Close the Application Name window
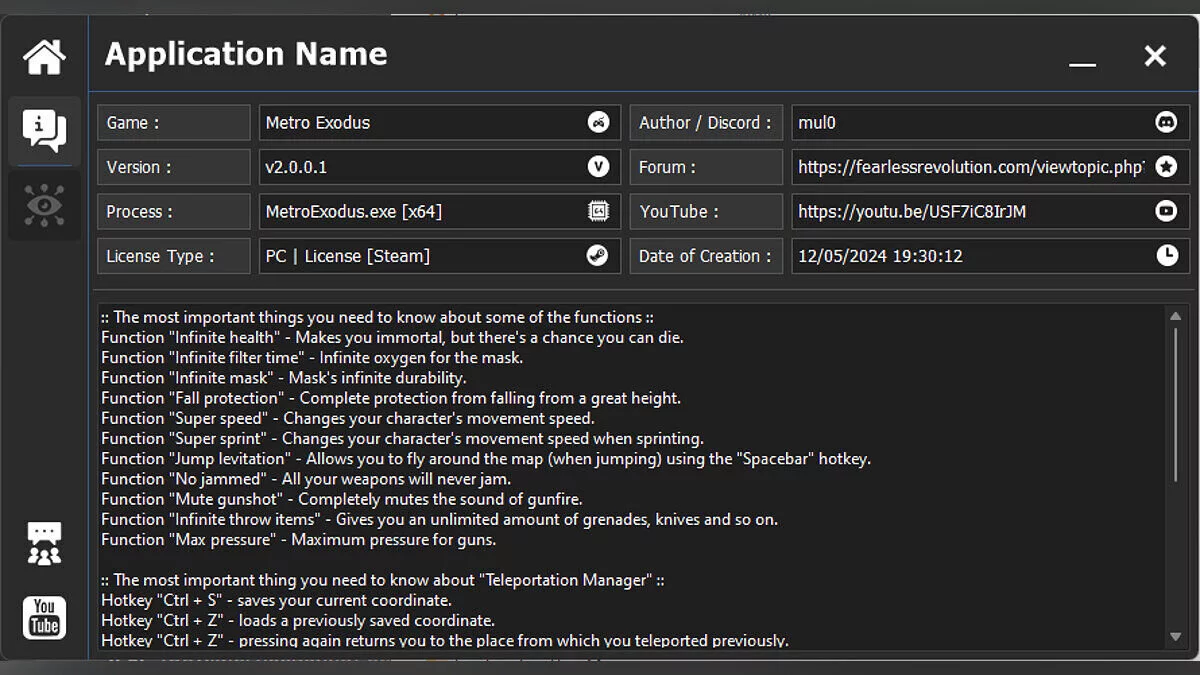 point(1155,56)
